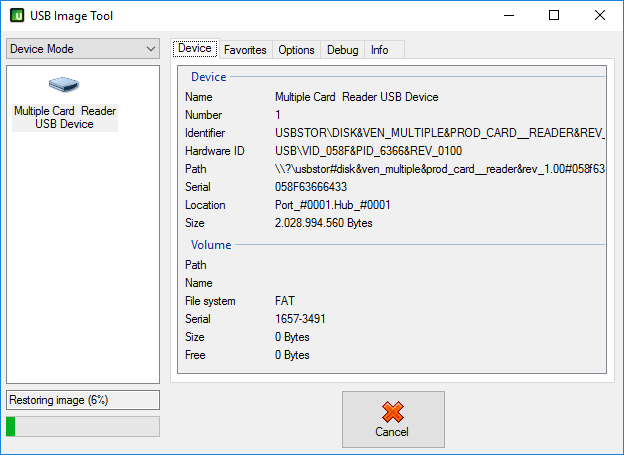
Task: Switch to the Debug tab
Action: (343, 50)
